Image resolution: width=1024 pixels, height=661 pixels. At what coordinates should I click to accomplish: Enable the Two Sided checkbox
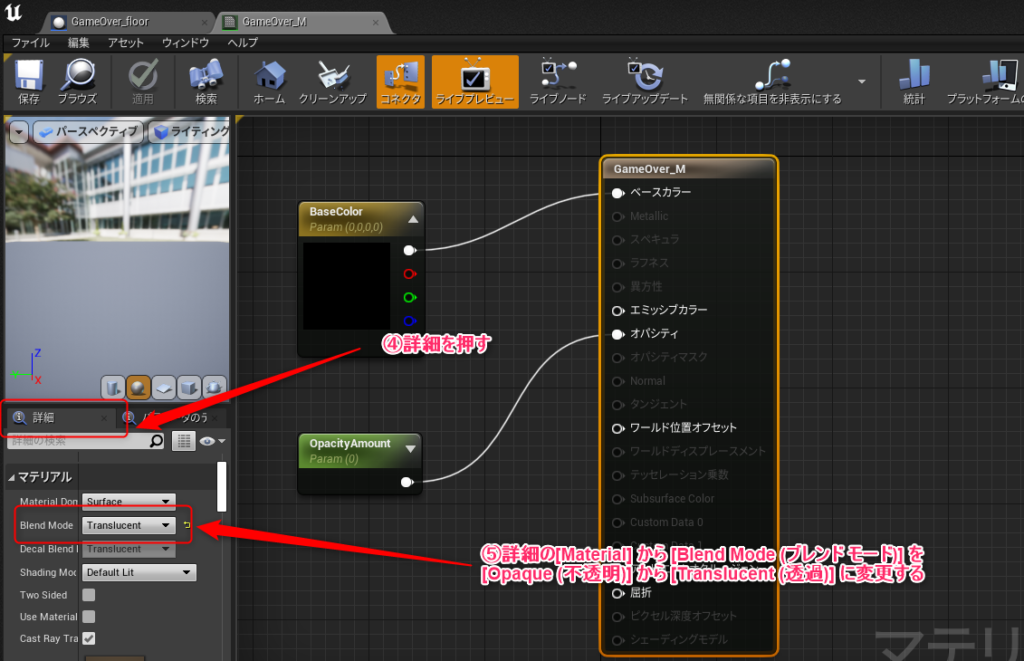[89, 595]
